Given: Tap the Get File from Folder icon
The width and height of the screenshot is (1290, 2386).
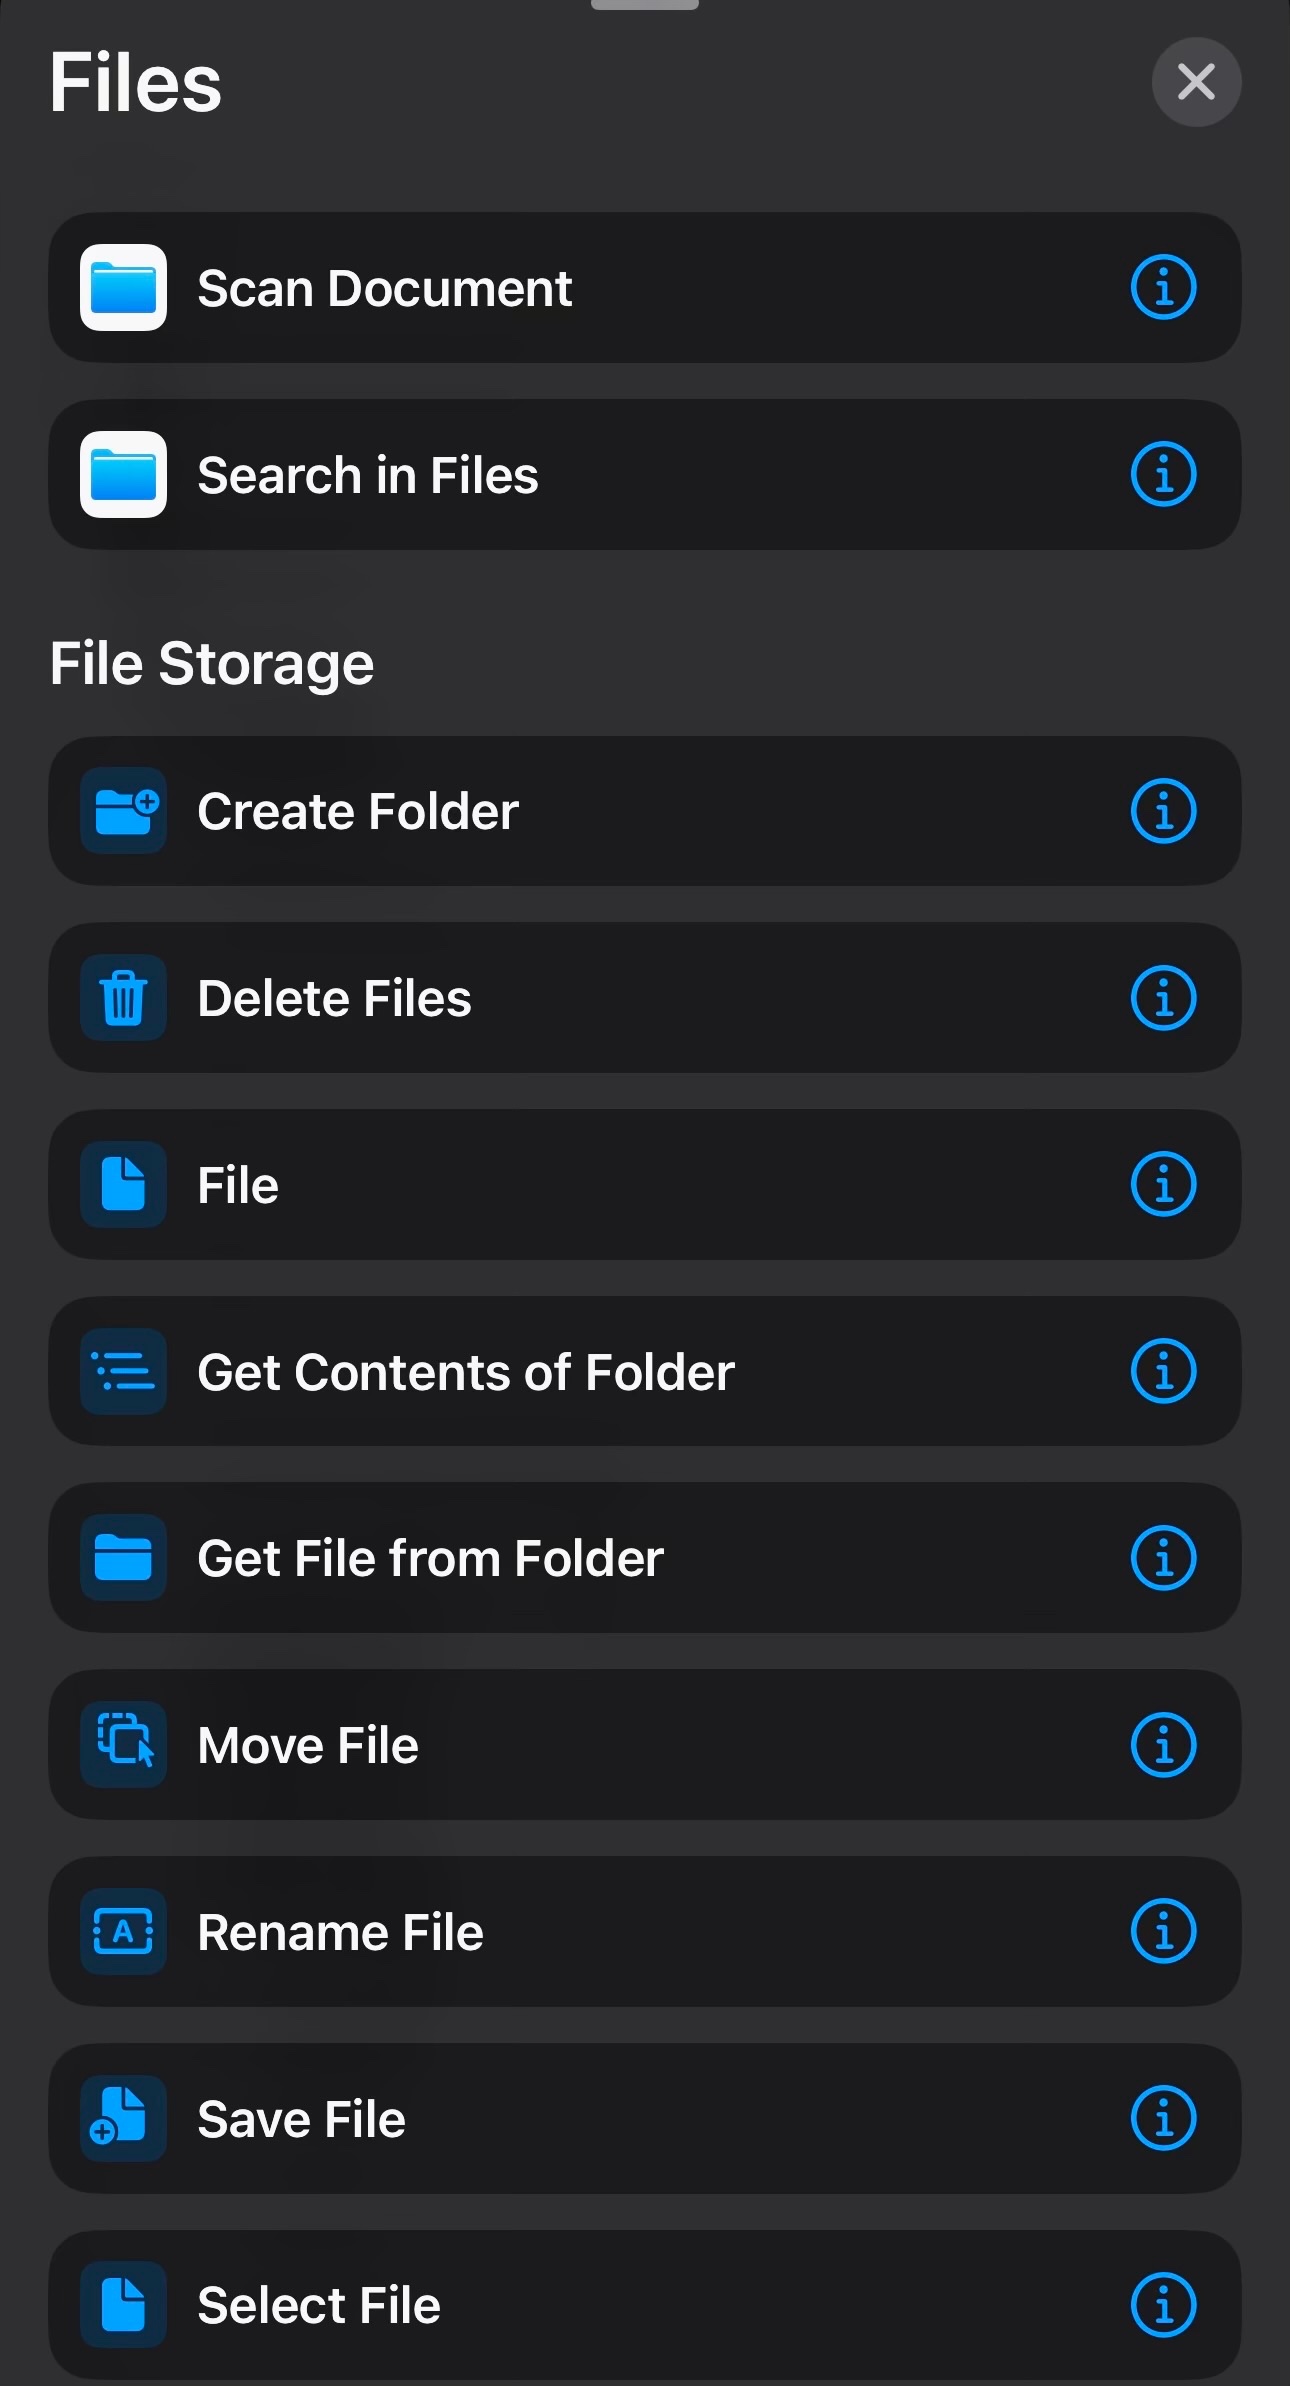Looking at the screenshot, I should (123, 1558).
